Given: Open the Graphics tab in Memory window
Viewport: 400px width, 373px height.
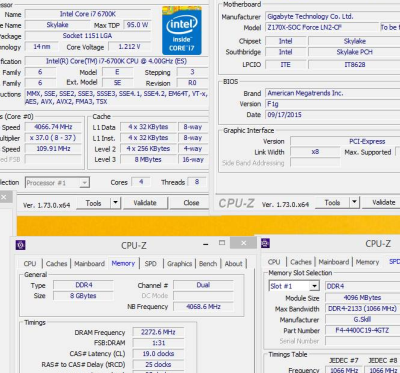Looking at the screenshot, I should coord(179,264).
